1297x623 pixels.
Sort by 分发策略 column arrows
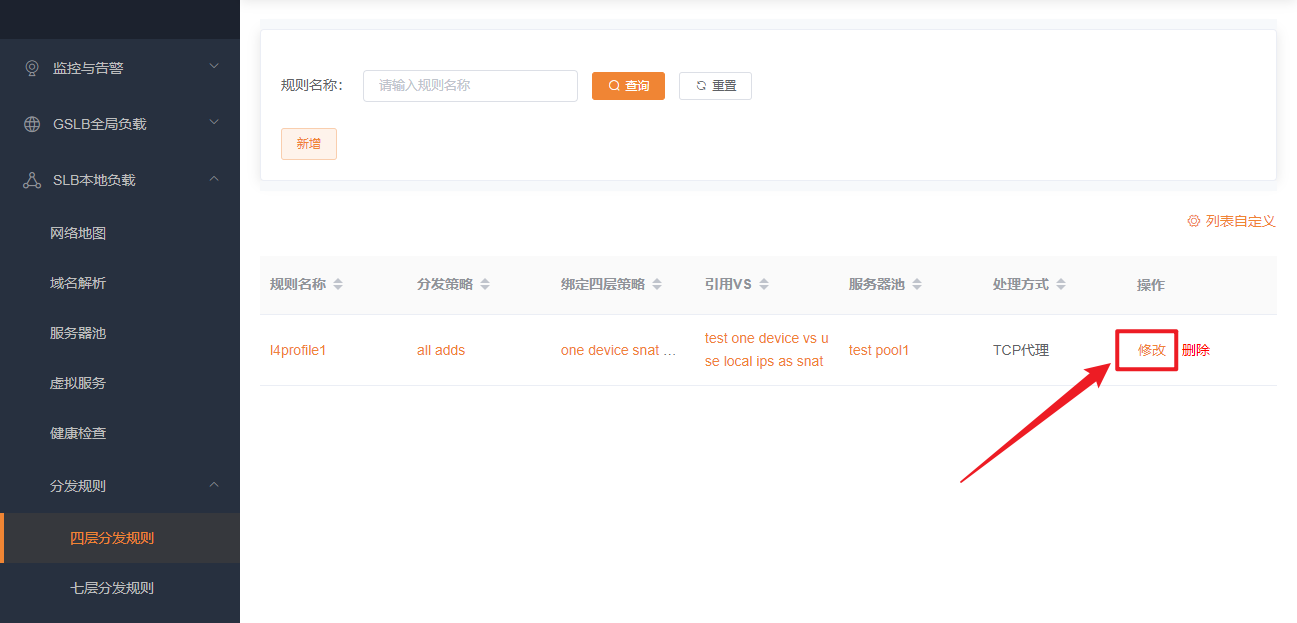[x=485, y=284]
